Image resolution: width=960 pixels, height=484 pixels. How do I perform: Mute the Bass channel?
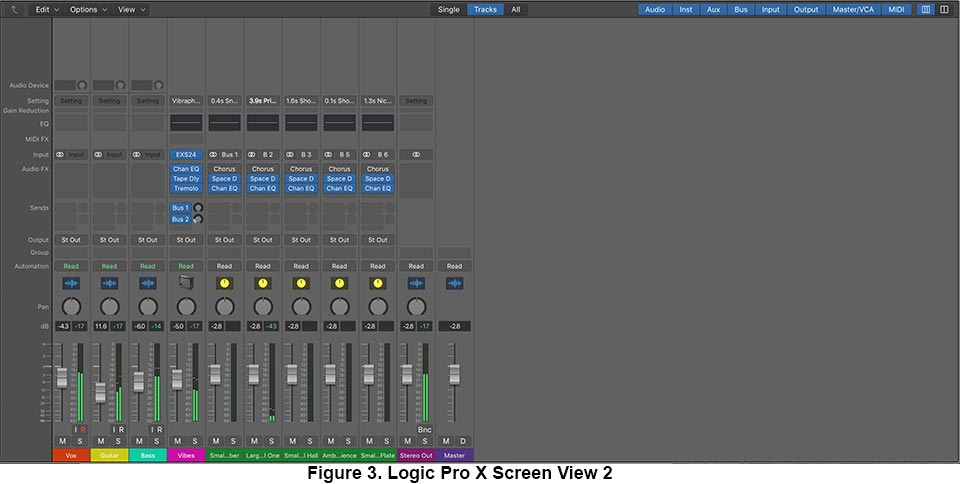[x=139, y=441]
